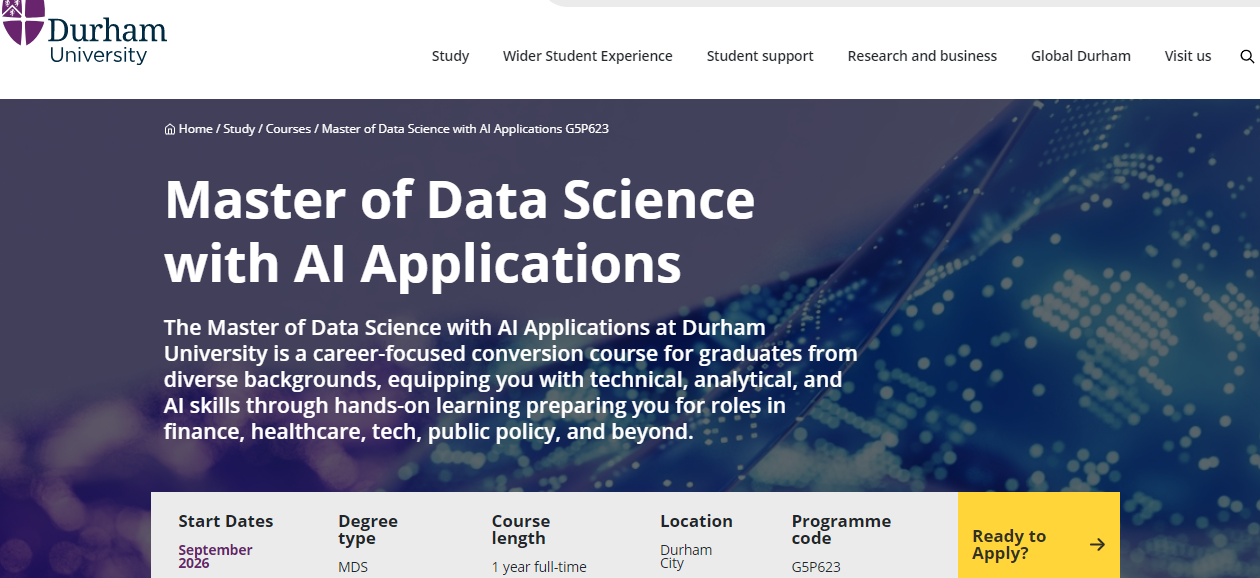Image resolution: width=1260 pixels, height=578 pixels.
Task: Click the Durham City location value
Action: coord(686,556)
